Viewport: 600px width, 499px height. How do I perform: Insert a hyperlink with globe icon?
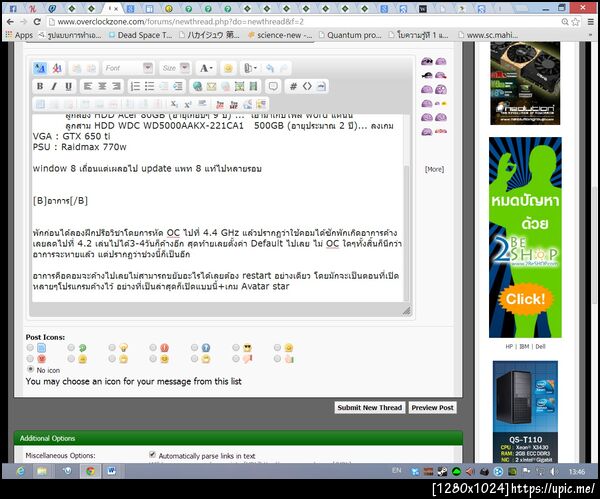pos(197,86)
